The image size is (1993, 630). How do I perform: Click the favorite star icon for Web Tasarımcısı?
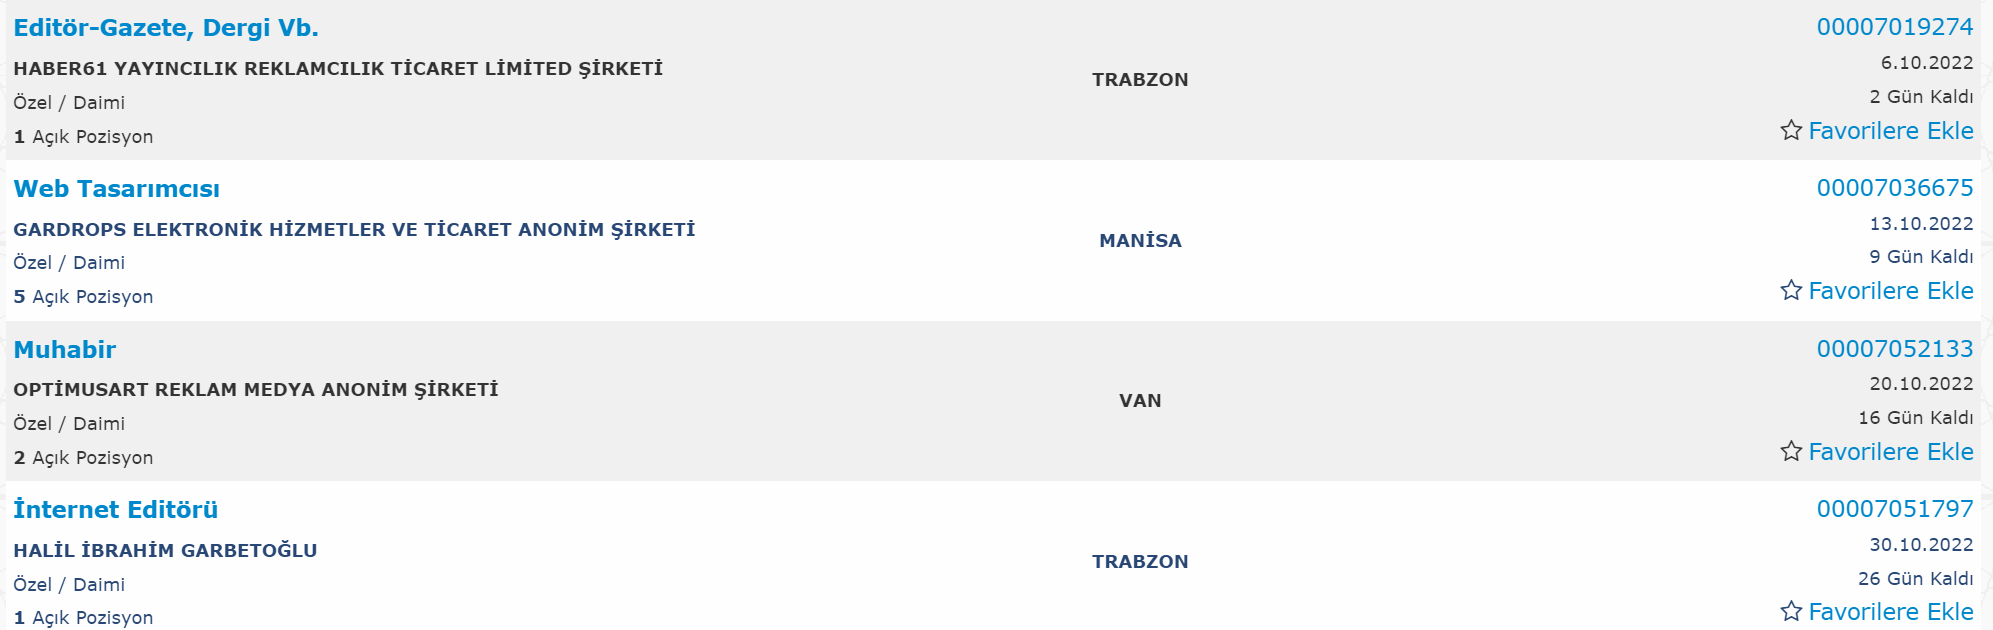tap(1791, 290)
